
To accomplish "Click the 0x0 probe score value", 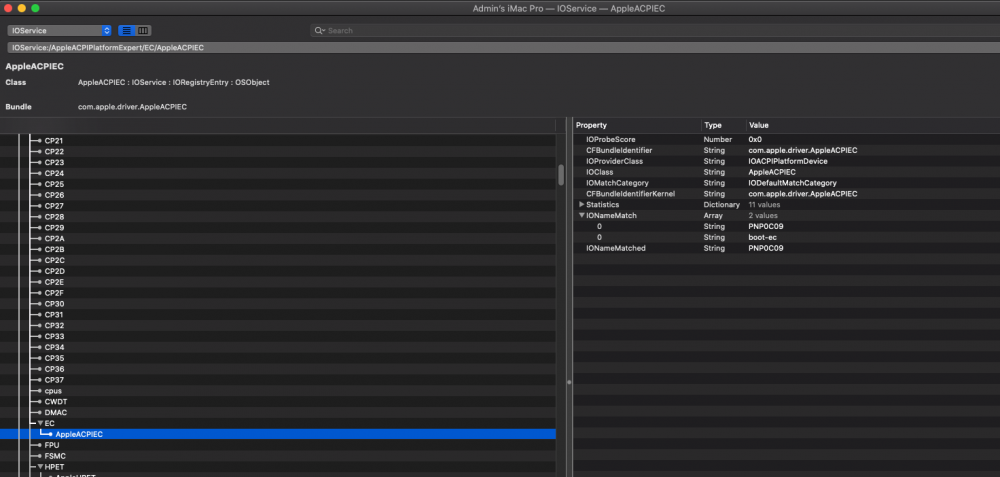I will 754,139.
